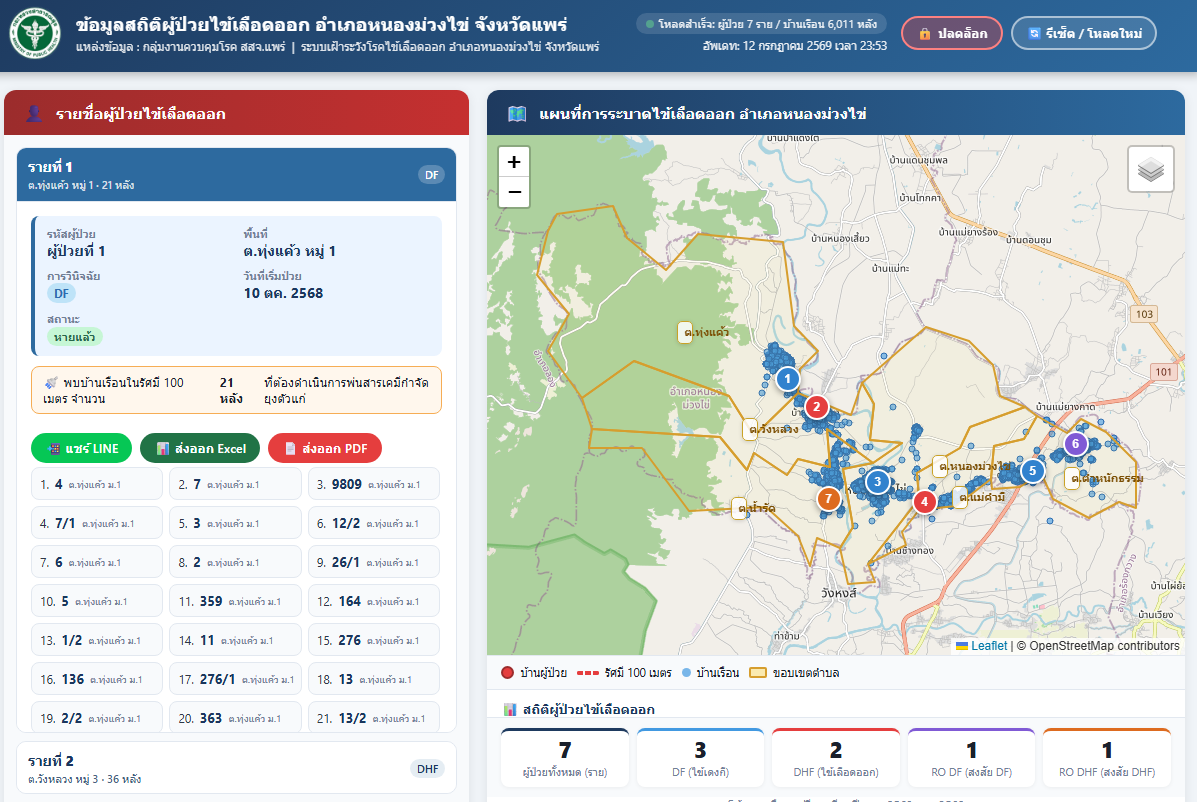The image size is (1197, 802).
Task: Select patient marker 3 on map
Action: [877, 482]
